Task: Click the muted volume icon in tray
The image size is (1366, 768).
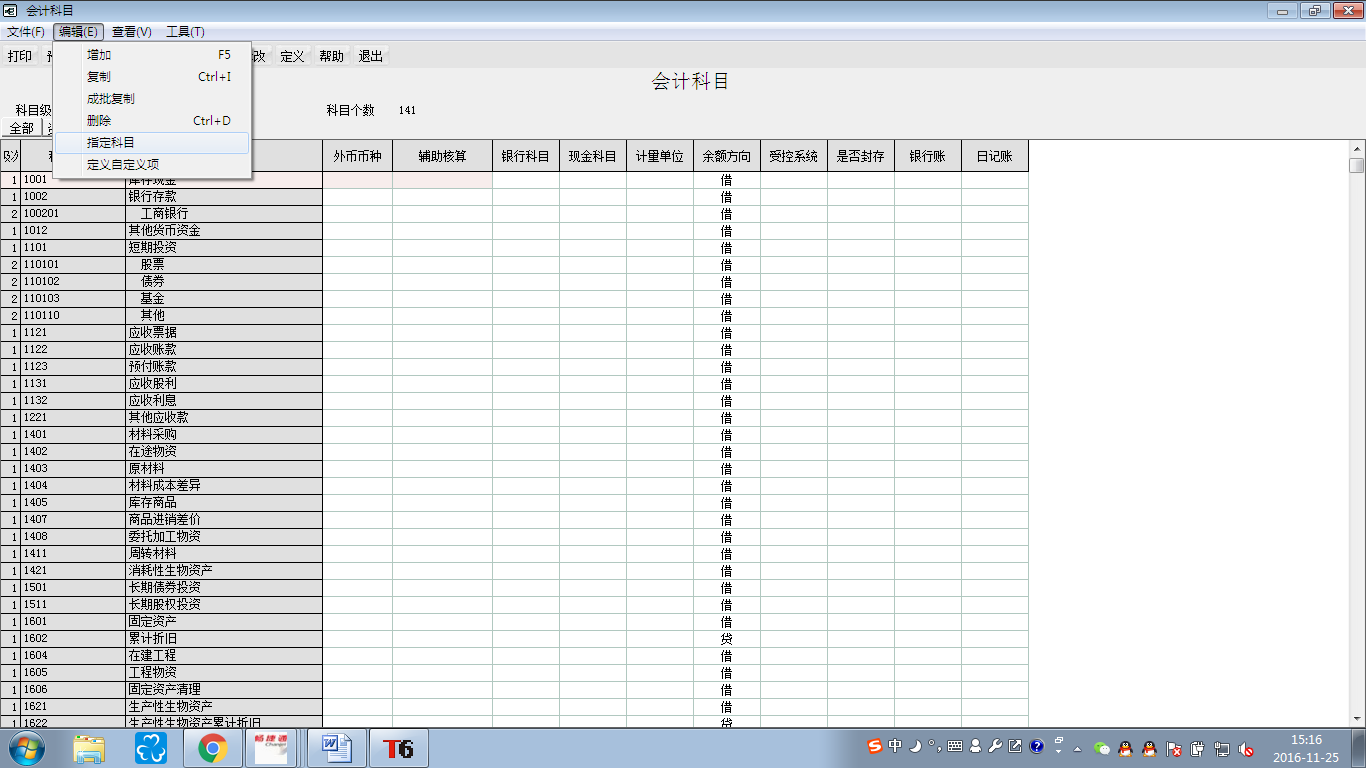Action: pos(1246,749)
